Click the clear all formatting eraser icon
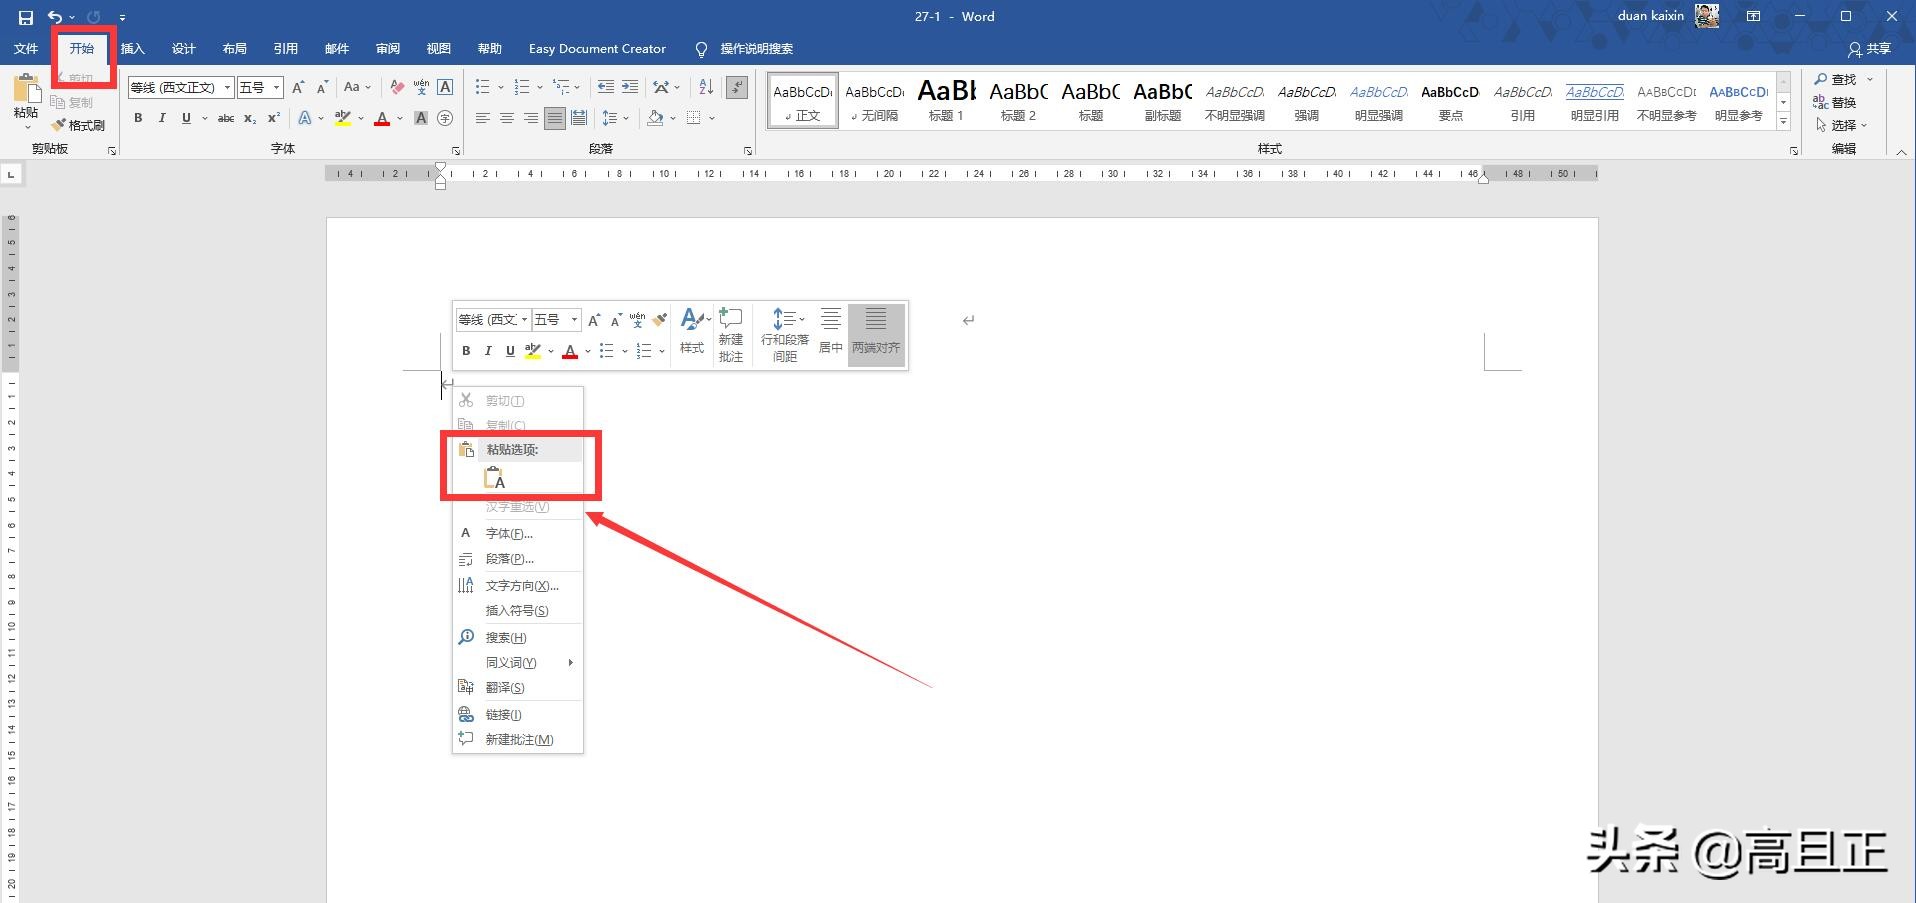This screenshot has width=1916, height=903. [397, 88]
